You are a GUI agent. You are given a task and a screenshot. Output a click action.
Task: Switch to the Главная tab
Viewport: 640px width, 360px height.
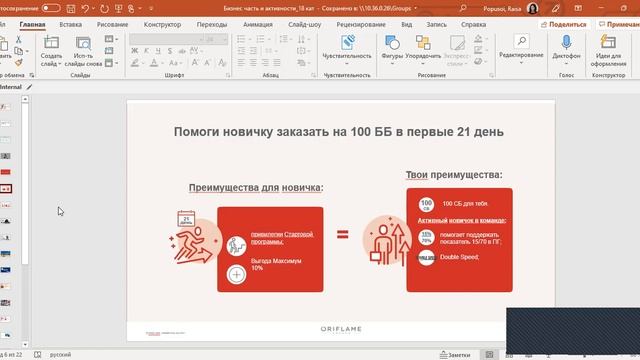[32, 24]
